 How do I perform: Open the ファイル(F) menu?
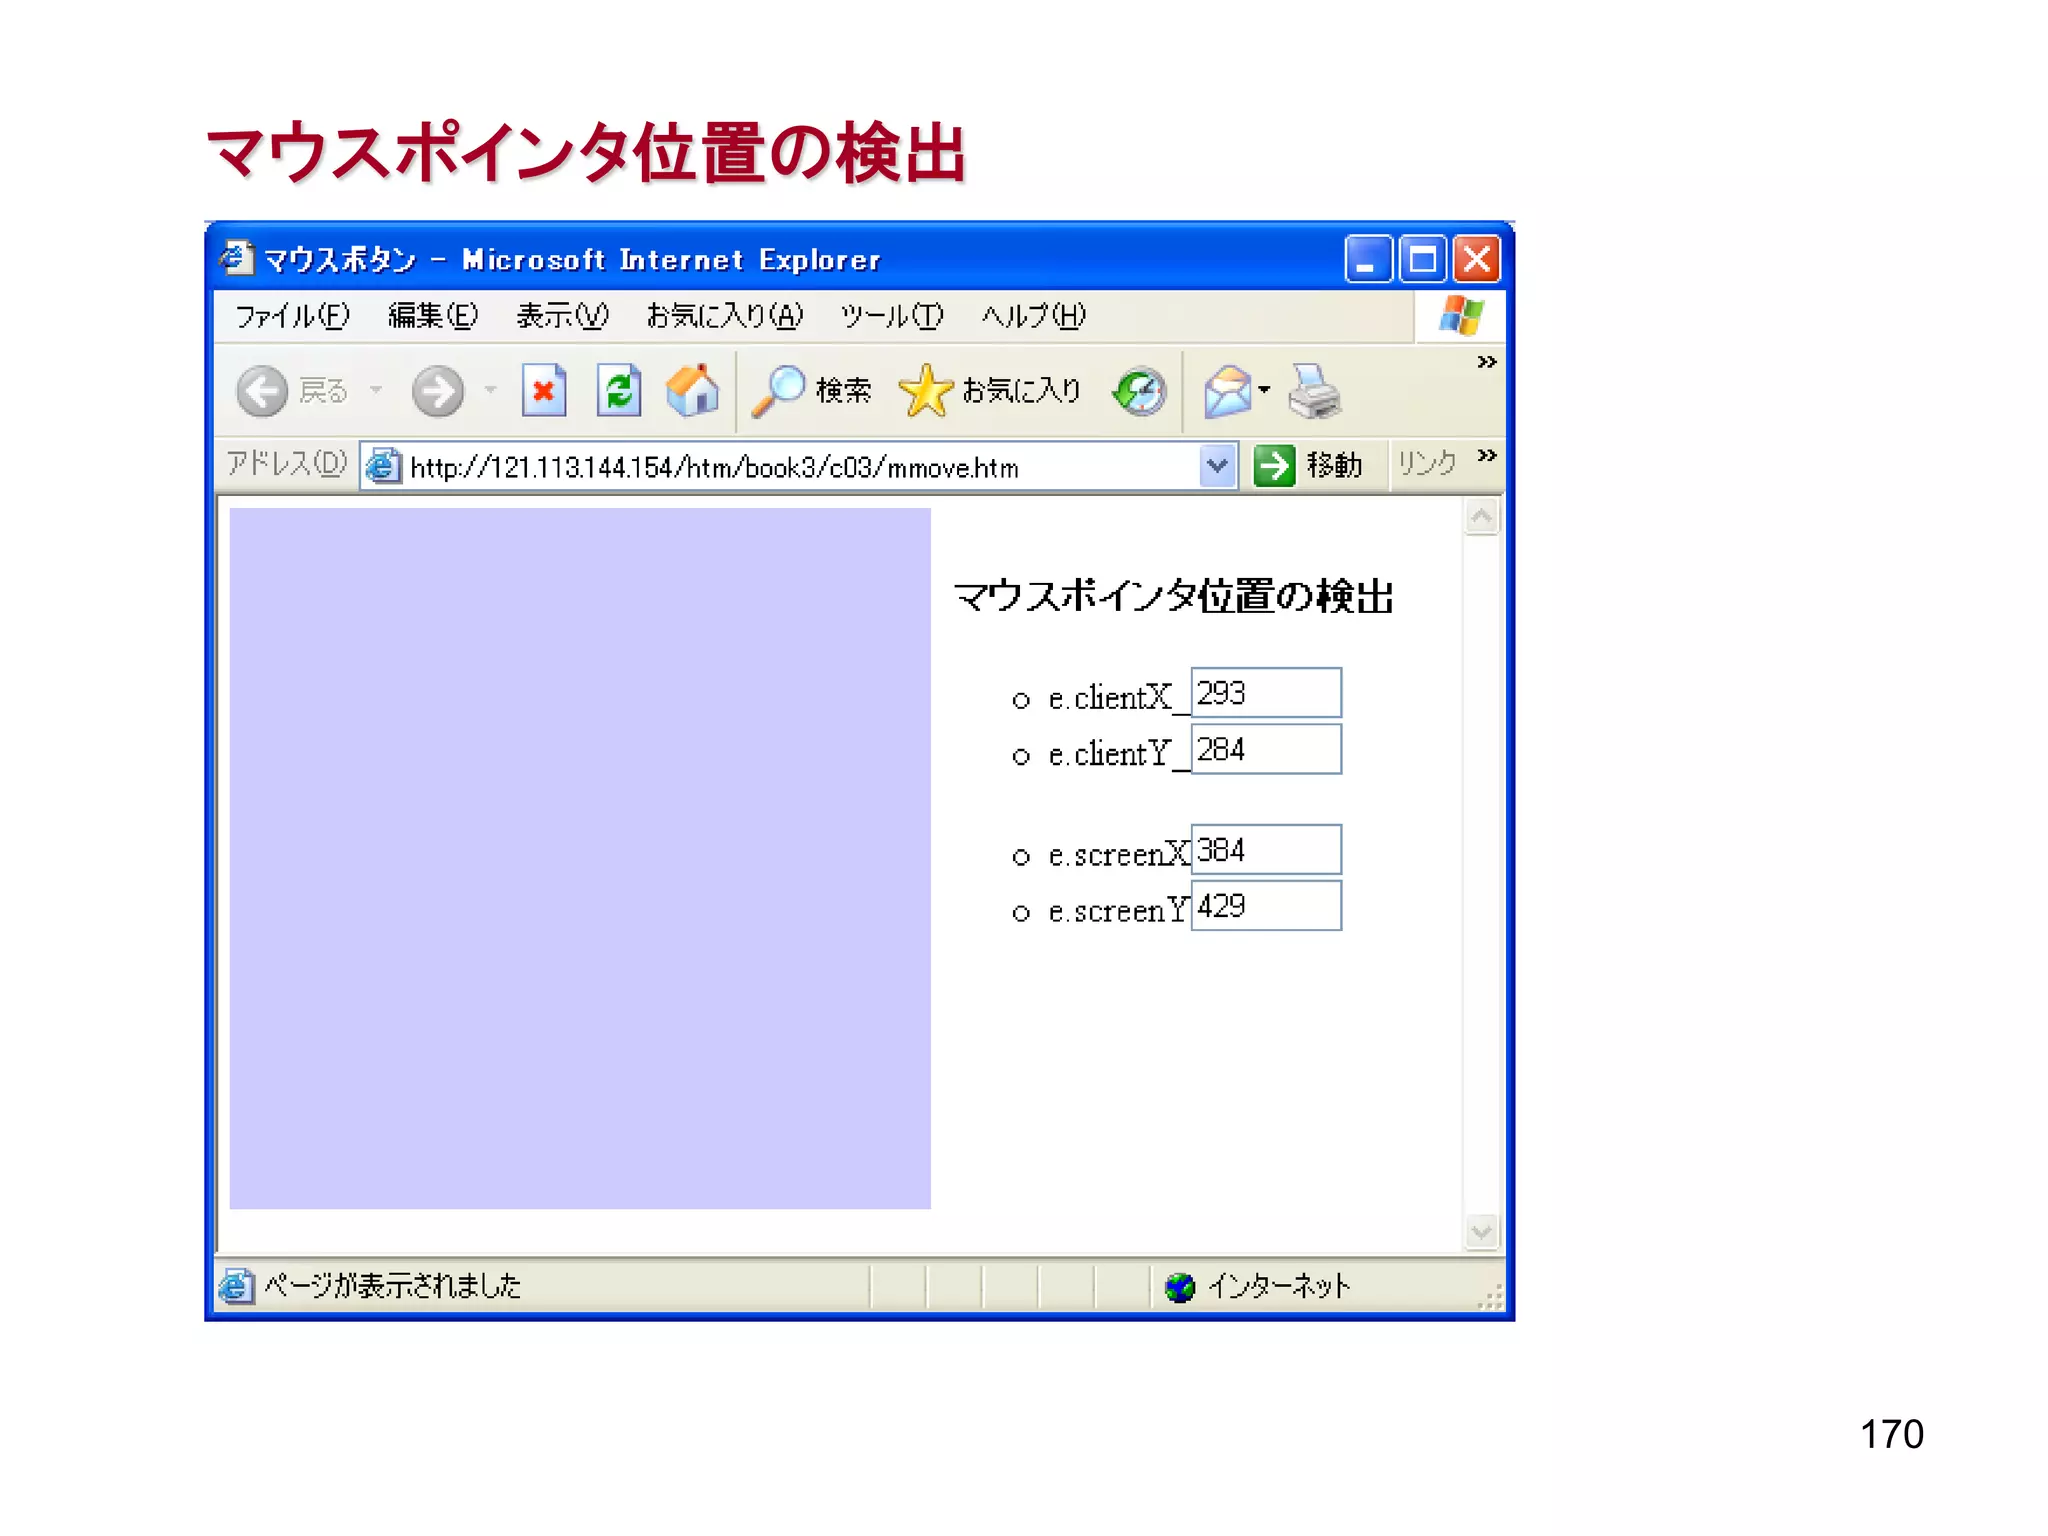[x=292, y=316]
